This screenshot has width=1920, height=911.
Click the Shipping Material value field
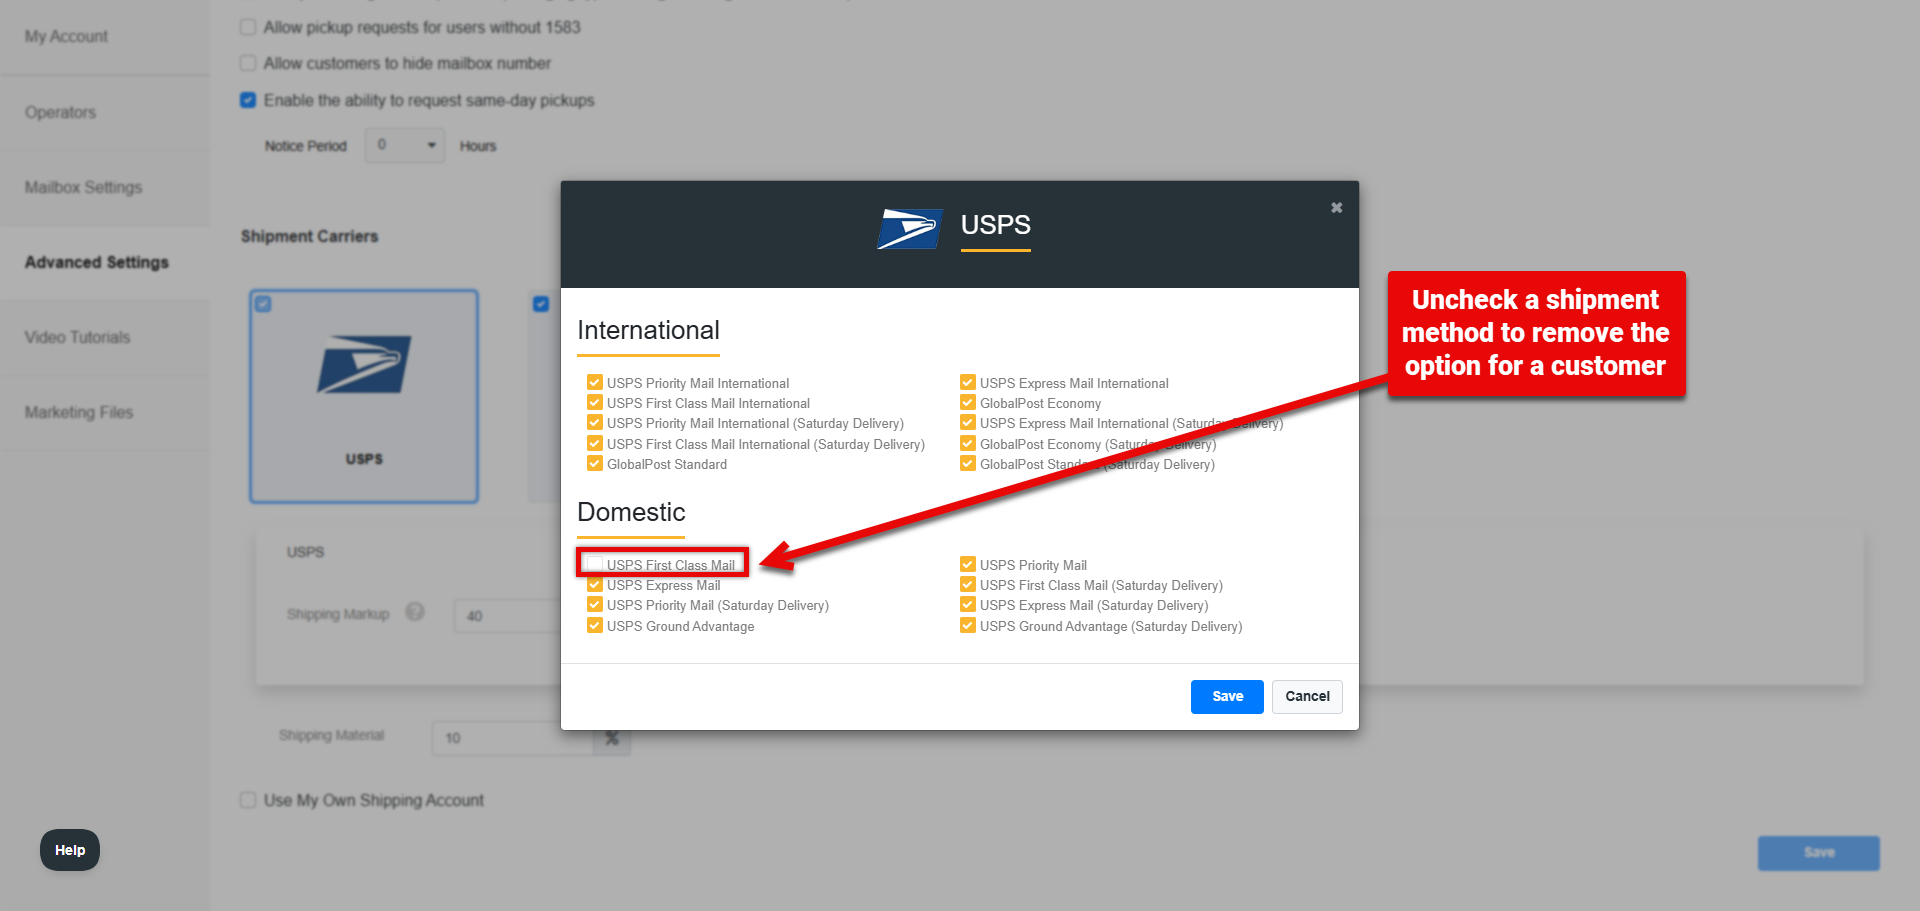point(513,738)
